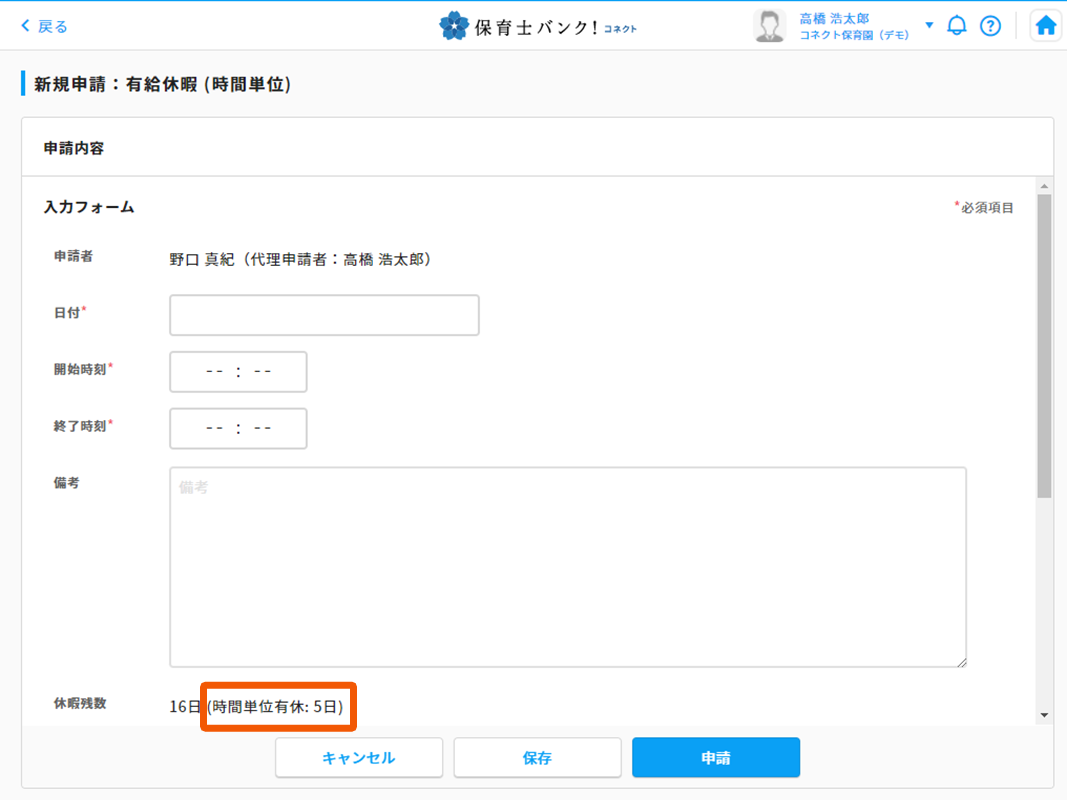
Task: Submit with the blue 申請 button
Action: [715, 758]
